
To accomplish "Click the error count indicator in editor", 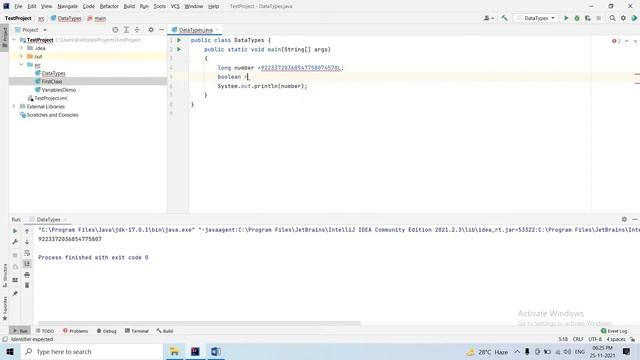I will coord(616,41).
